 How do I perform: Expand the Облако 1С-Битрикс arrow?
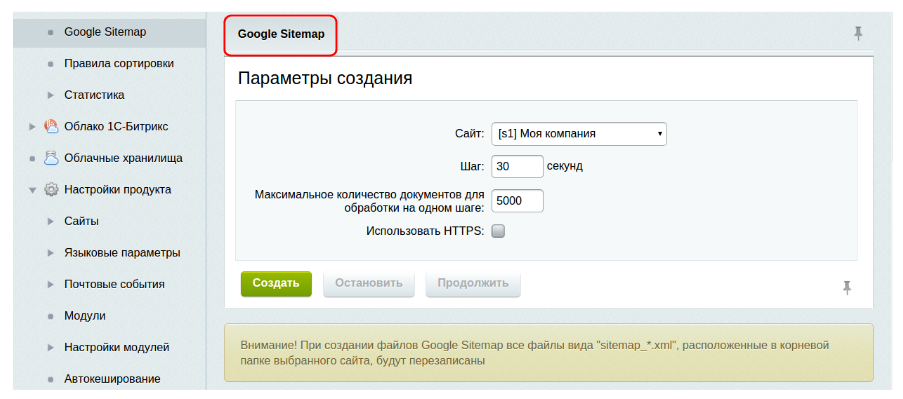coord(32,127)
